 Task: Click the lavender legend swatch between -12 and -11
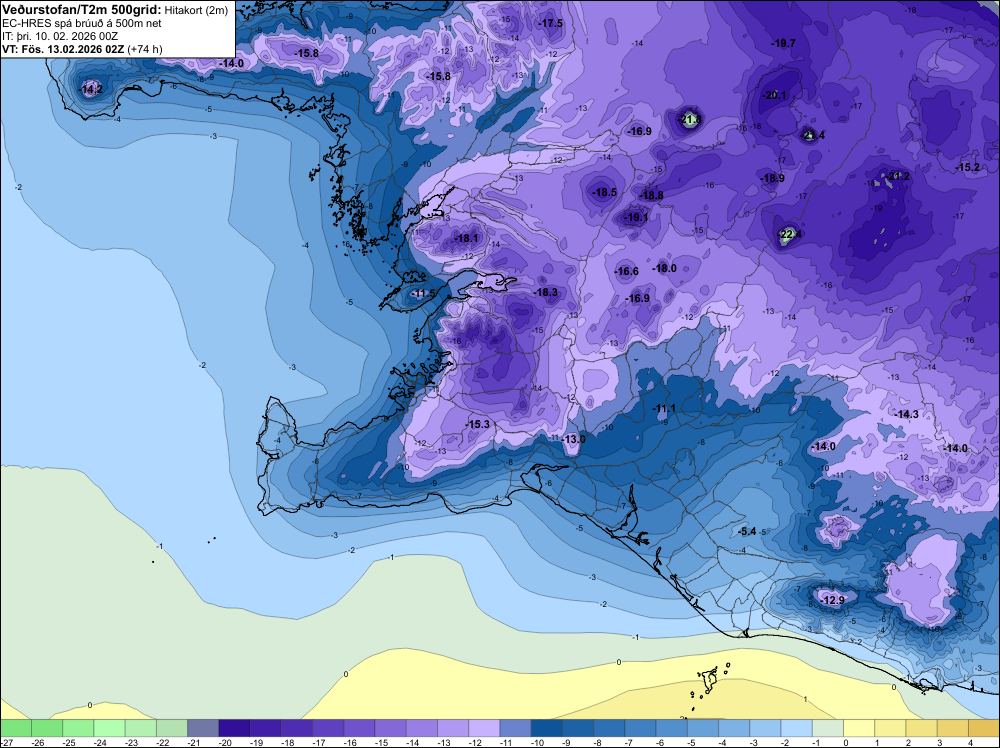coord(485,728)
